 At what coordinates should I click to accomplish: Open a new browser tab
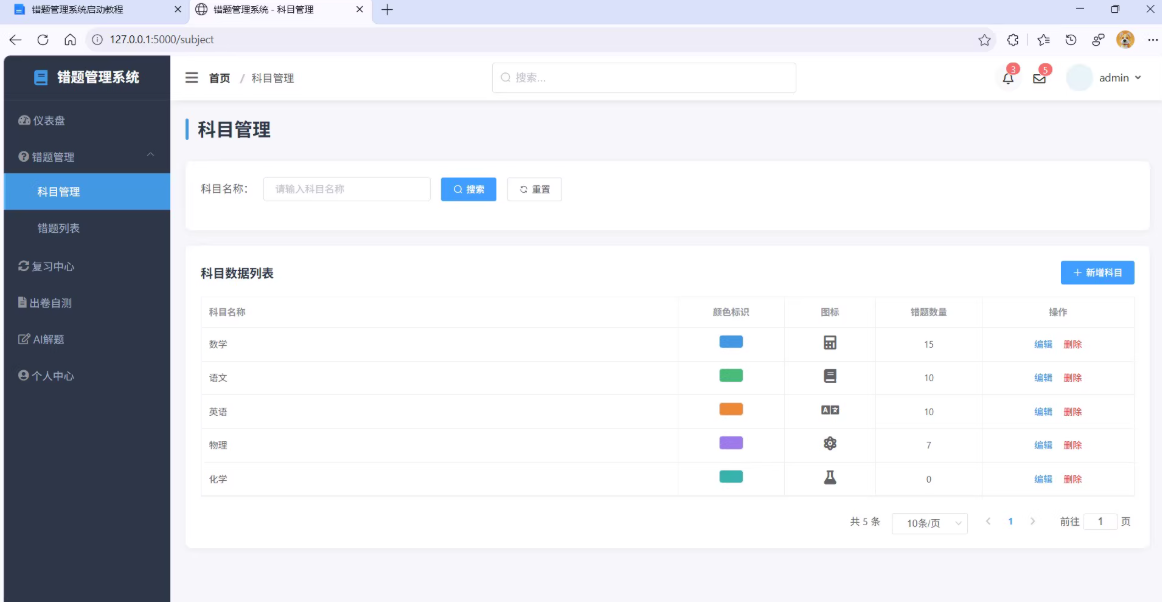click(387, 10)
